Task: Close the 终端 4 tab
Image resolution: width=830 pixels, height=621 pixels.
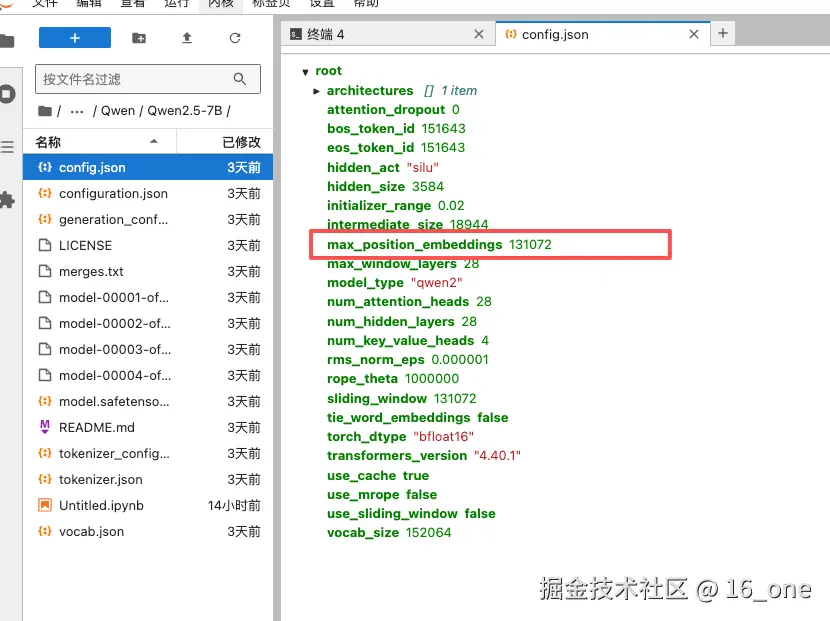Action: [x=479, y=34]
